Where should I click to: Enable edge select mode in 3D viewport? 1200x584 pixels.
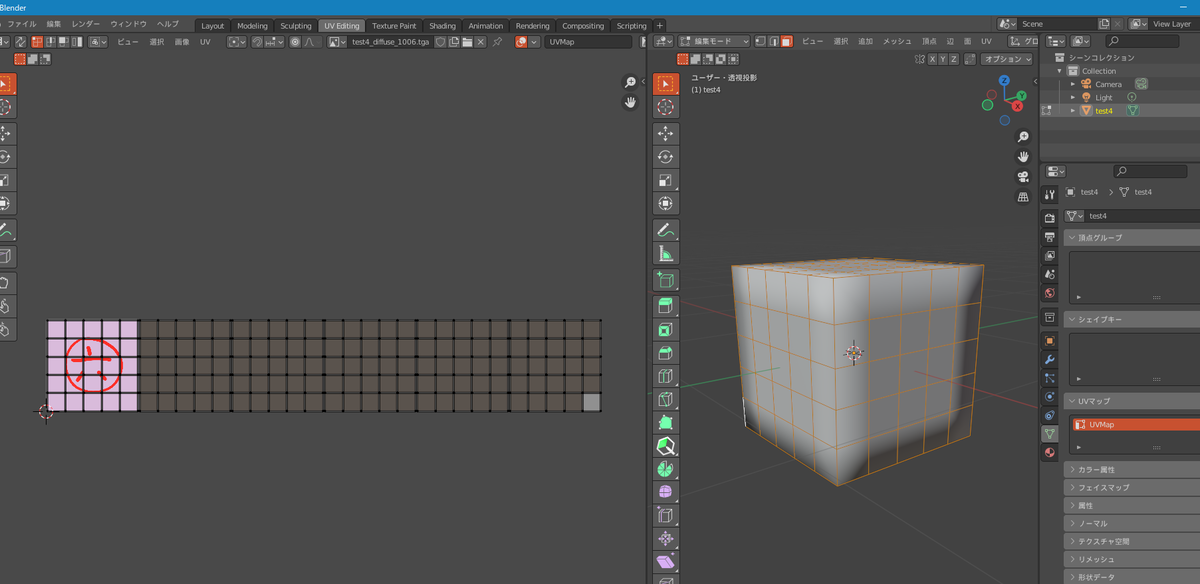[773, 41]
